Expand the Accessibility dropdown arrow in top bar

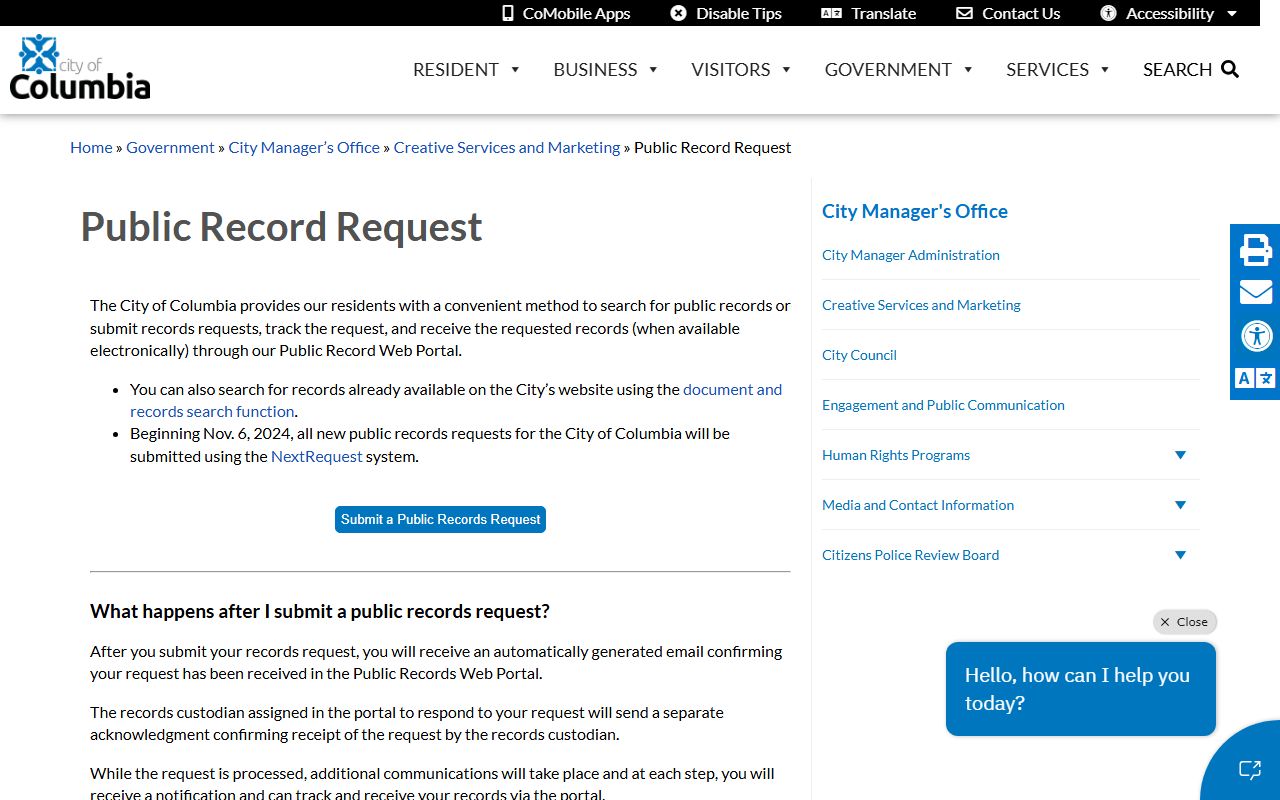pyautogui.click(x=1232, y=14)
